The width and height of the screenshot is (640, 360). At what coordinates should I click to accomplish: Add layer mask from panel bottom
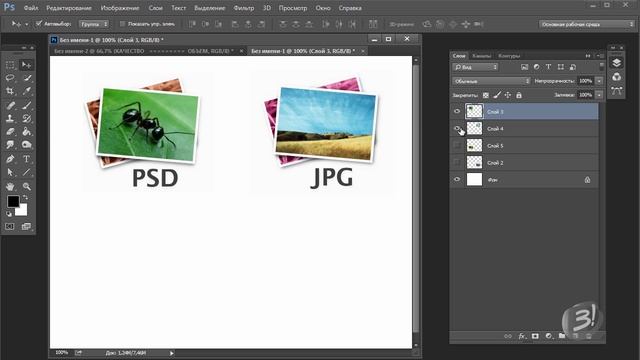coord(535,336)
